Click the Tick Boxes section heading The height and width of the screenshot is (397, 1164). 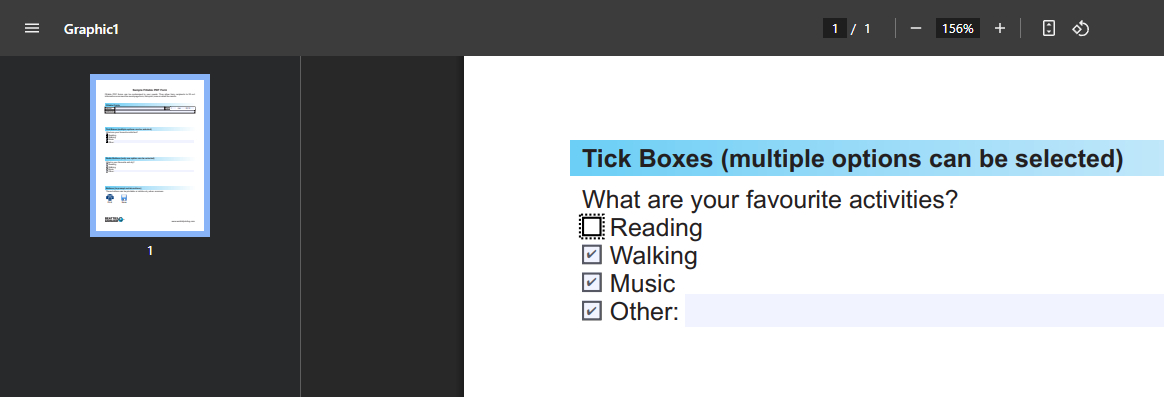[x=852, y=158]
